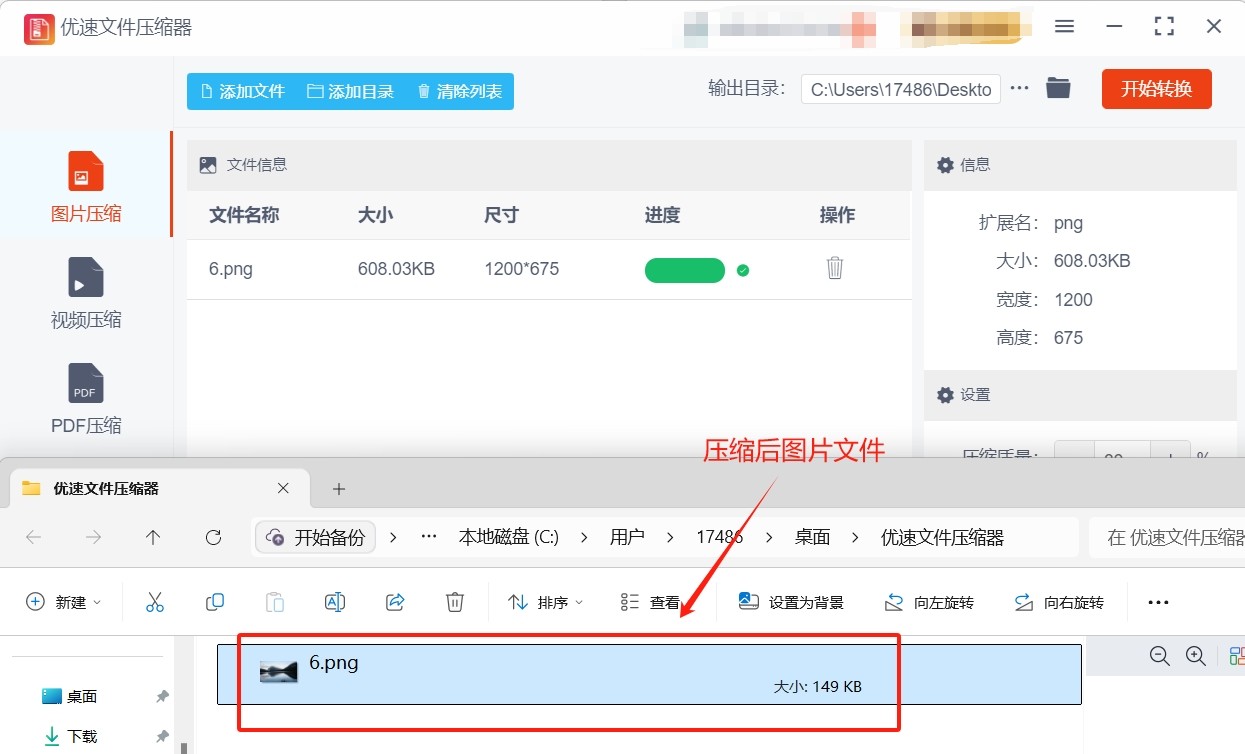Open the hamburger menu in title bar
Image resolution: width=1245 pixels, height=754 pixels.
click(1064, 27)
